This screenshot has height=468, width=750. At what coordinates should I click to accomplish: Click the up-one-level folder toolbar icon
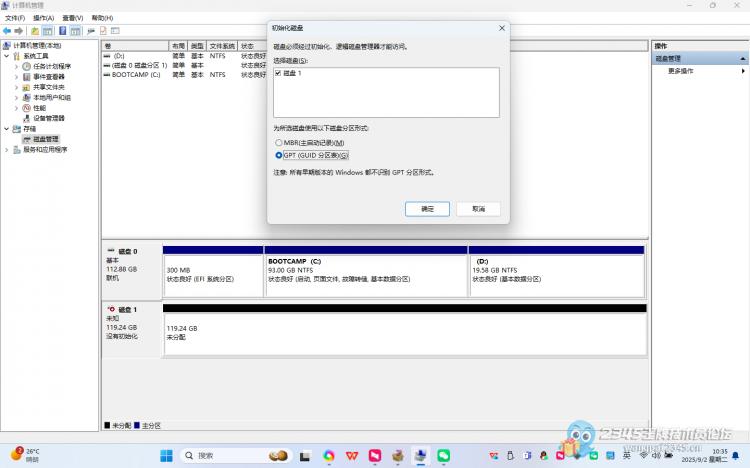click(x=35, y=31)
